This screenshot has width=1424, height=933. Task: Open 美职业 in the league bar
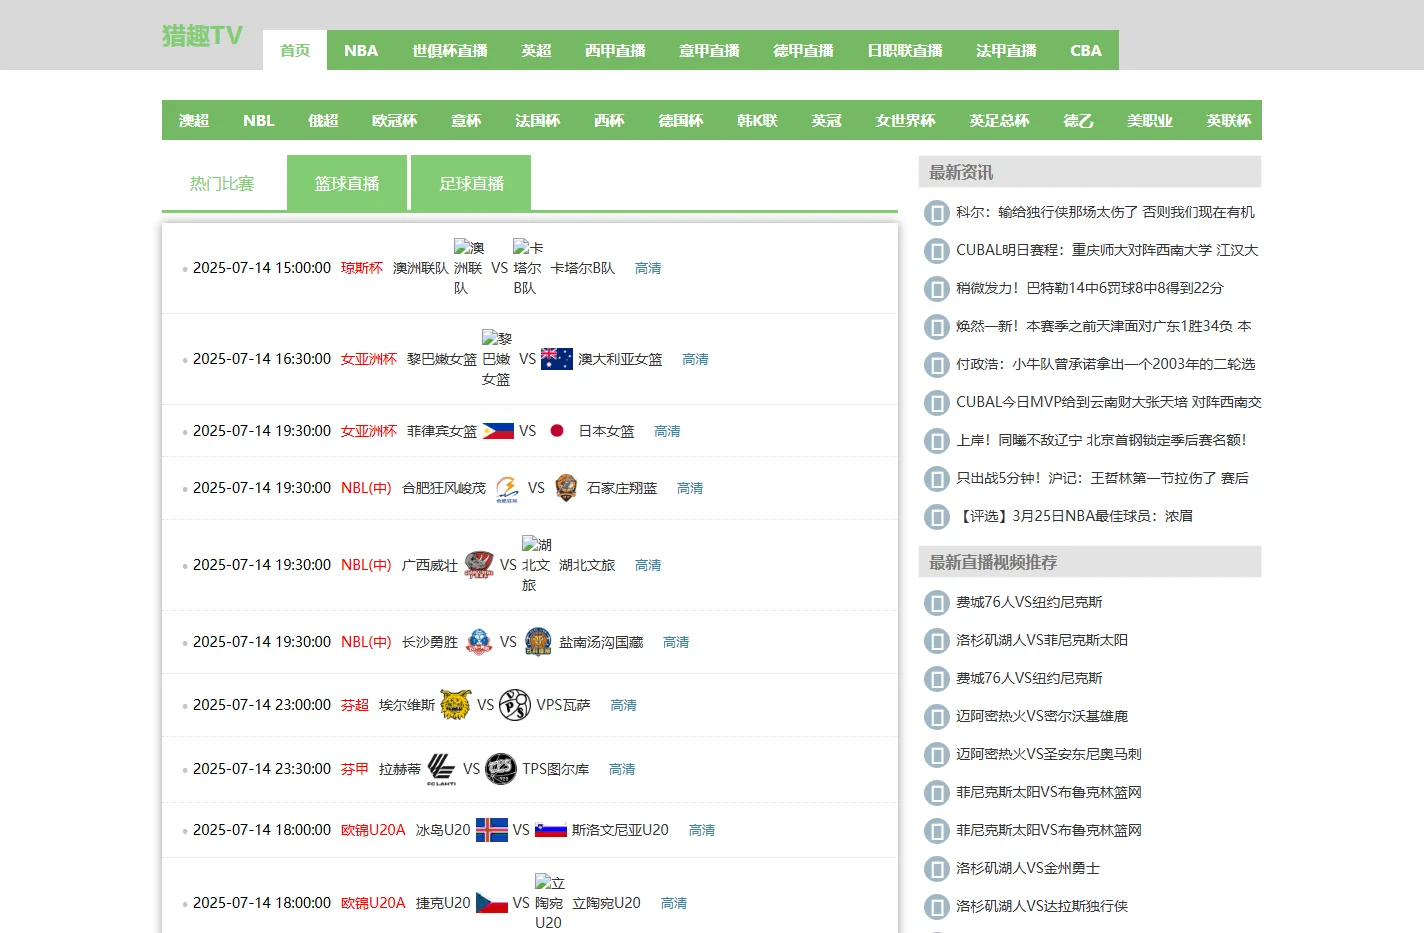(1150, 120)
